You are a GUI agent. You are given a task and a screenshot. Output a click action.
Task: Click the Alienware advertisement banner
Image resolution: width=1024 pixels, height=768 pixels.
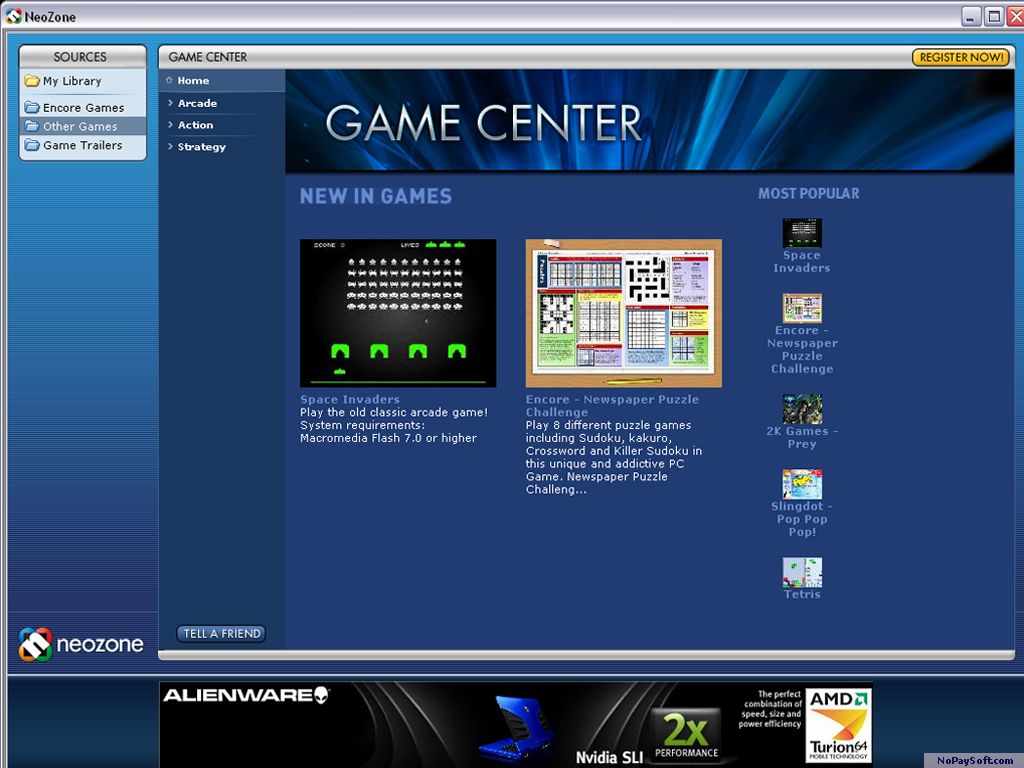pyautogui.click(x=515, y=724)
